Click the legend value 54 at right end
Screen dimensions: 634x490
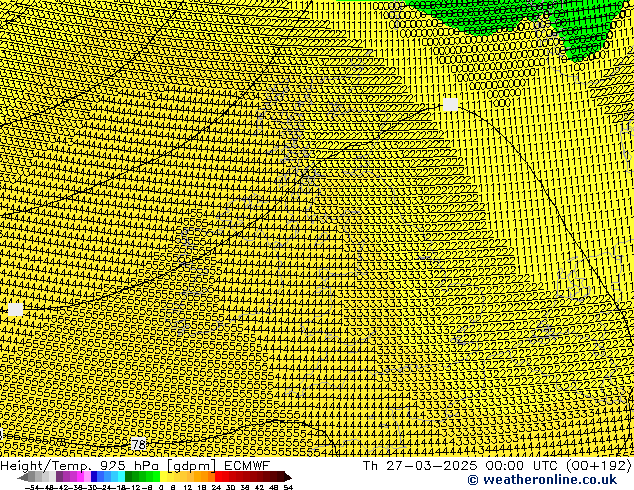coord(288,488)
